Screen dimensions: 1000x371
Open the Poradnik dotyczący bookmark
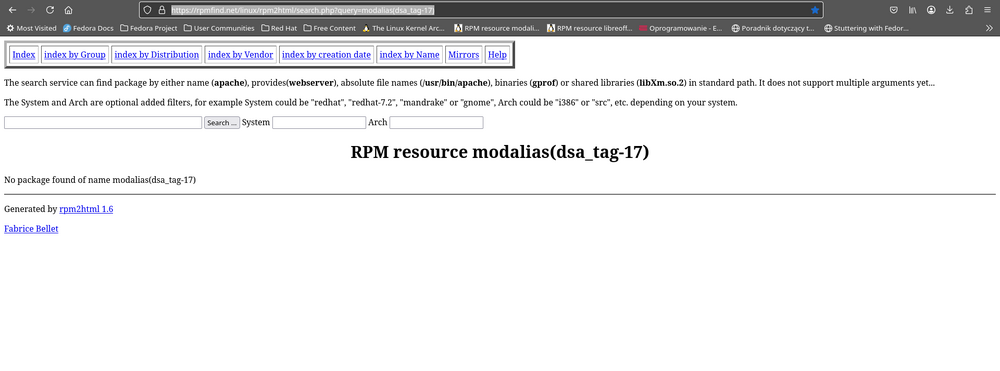pyautogui.click(x=774, y=28)
